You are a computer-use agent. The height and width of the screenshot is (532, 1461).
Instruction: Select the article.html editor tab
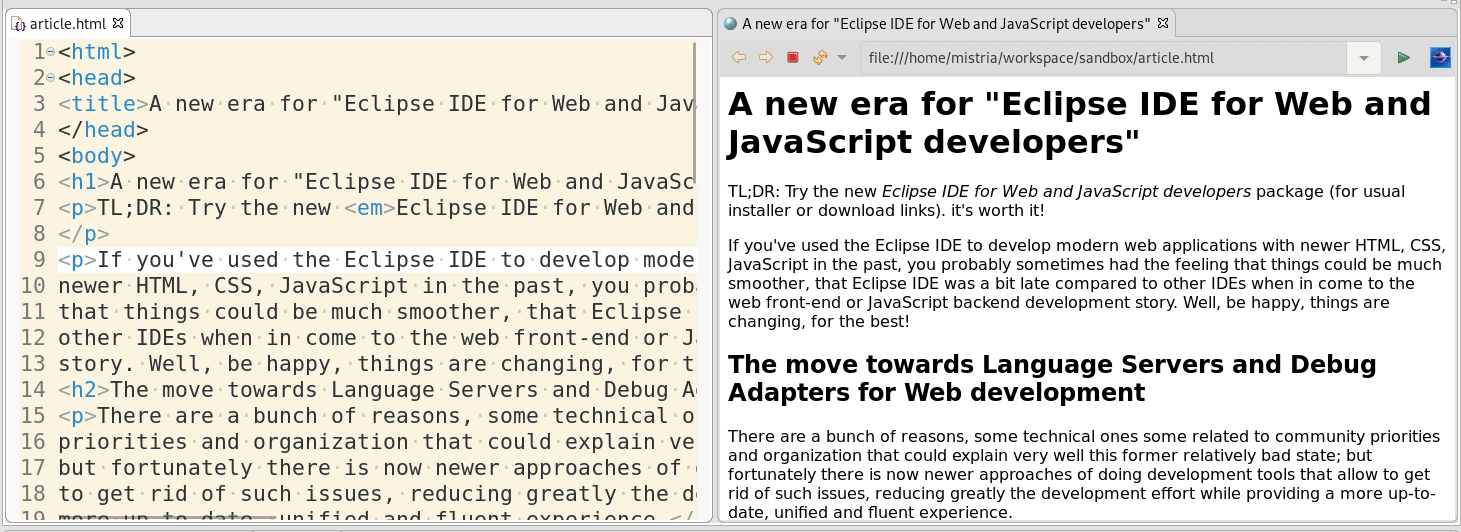coord(67,23)
